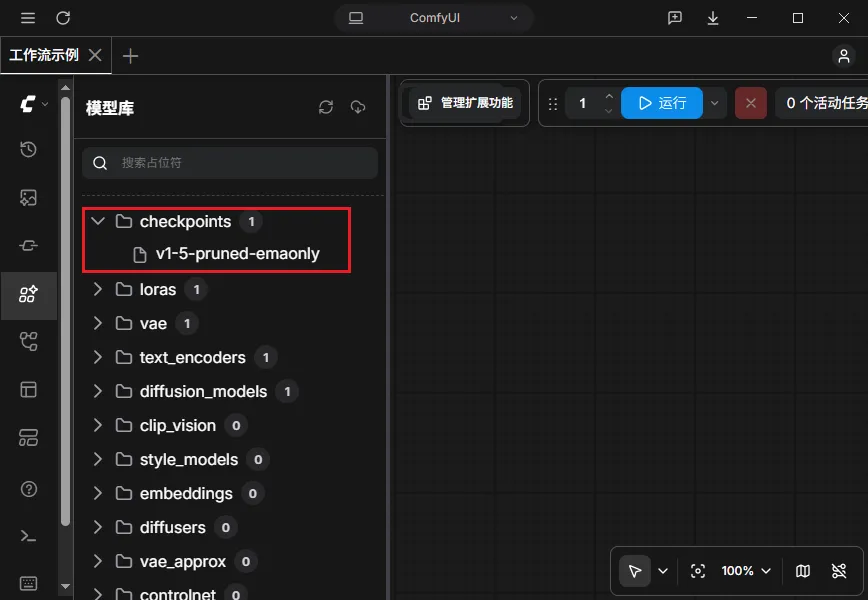Click the drag handle beside the run count
868x600 pixels.
point(552,104)
